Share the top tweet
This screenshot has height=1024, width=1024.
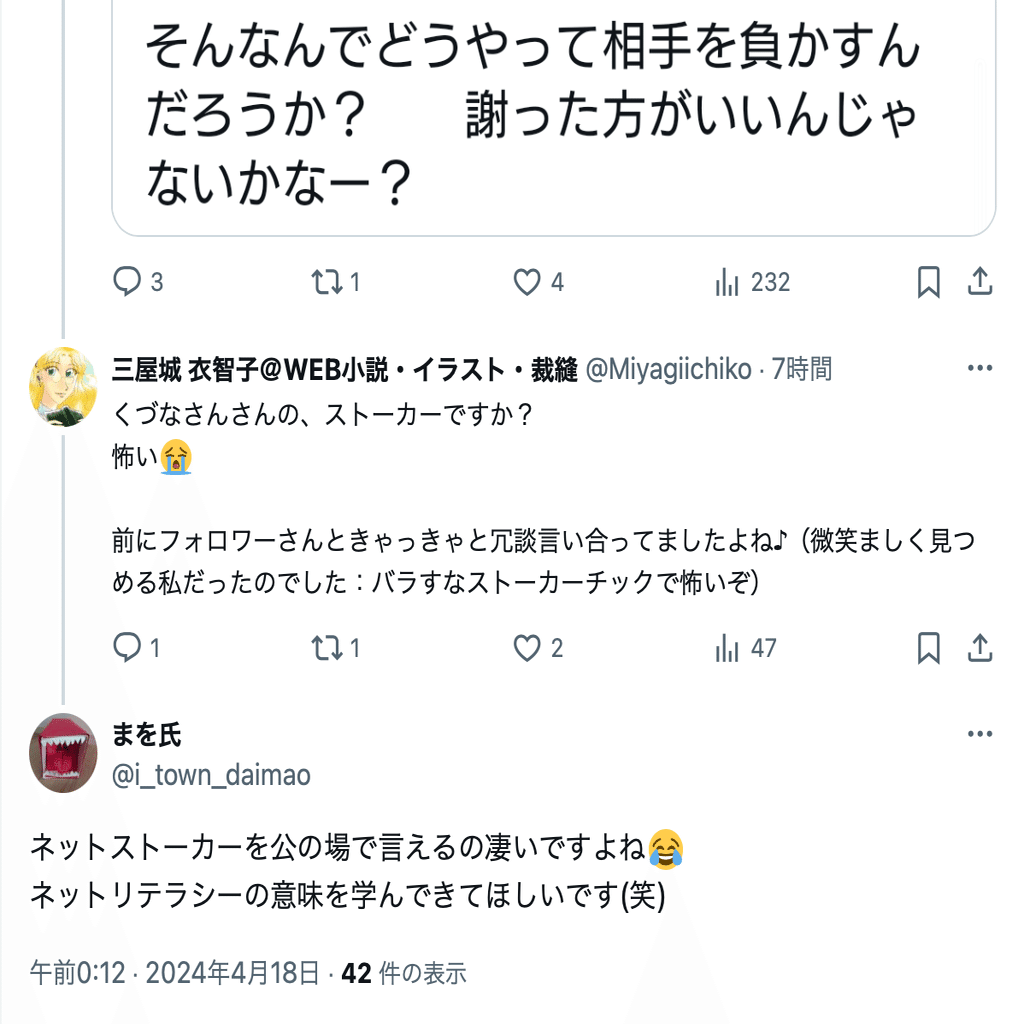click(x=979, y=283)
